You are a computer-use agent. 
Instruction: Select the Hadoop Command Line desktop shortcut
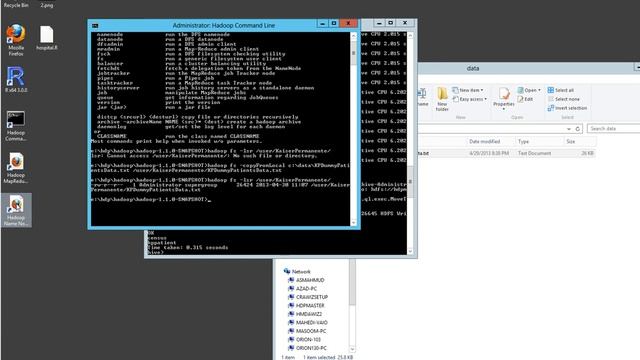pyautogui.click(x=16, y=126)
